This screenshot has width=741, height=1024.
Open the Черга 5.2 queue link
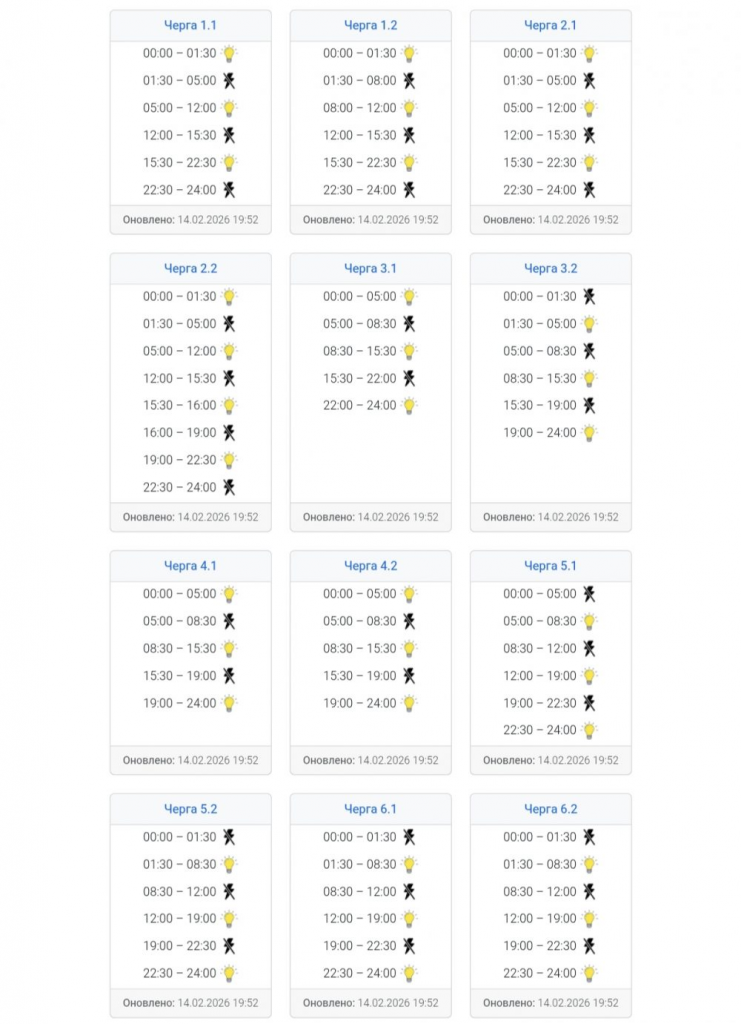tap(190, 809)
